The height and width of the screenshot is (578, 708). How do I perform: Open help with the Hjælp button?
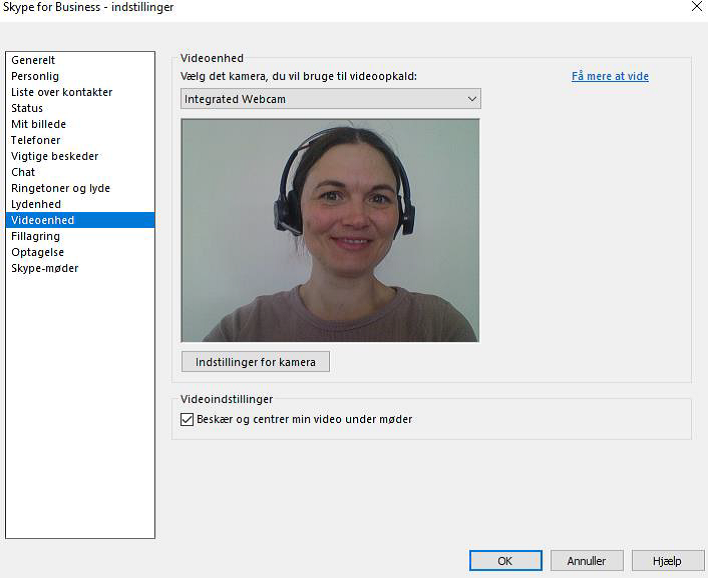pyautogui.click(x=667, y=561)
